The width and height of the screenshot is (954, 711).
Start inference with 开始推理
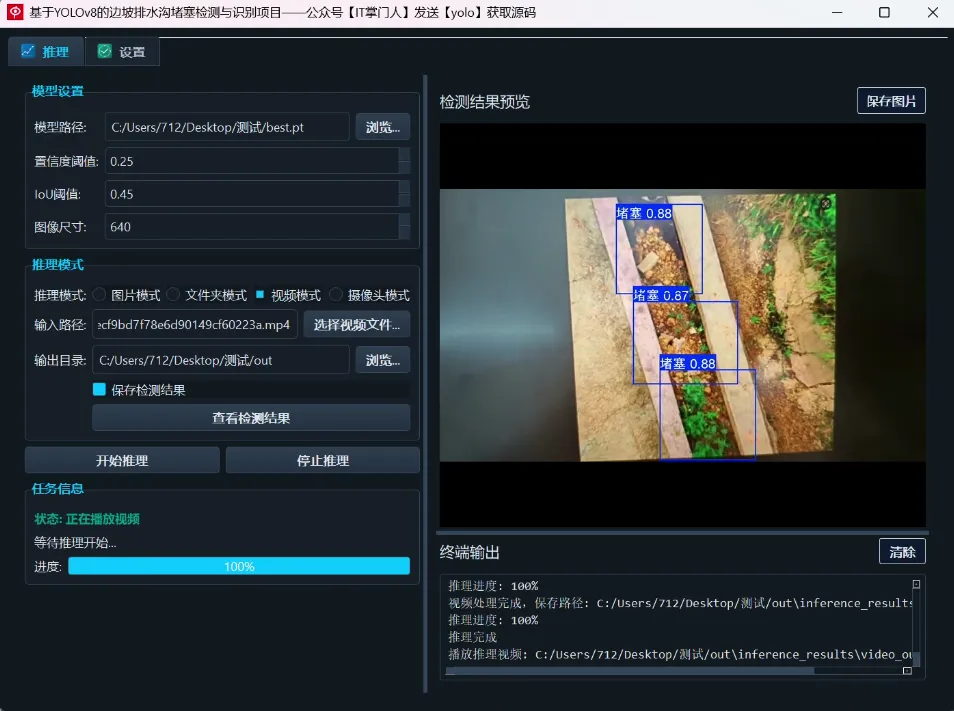click(x=122, y=460)
